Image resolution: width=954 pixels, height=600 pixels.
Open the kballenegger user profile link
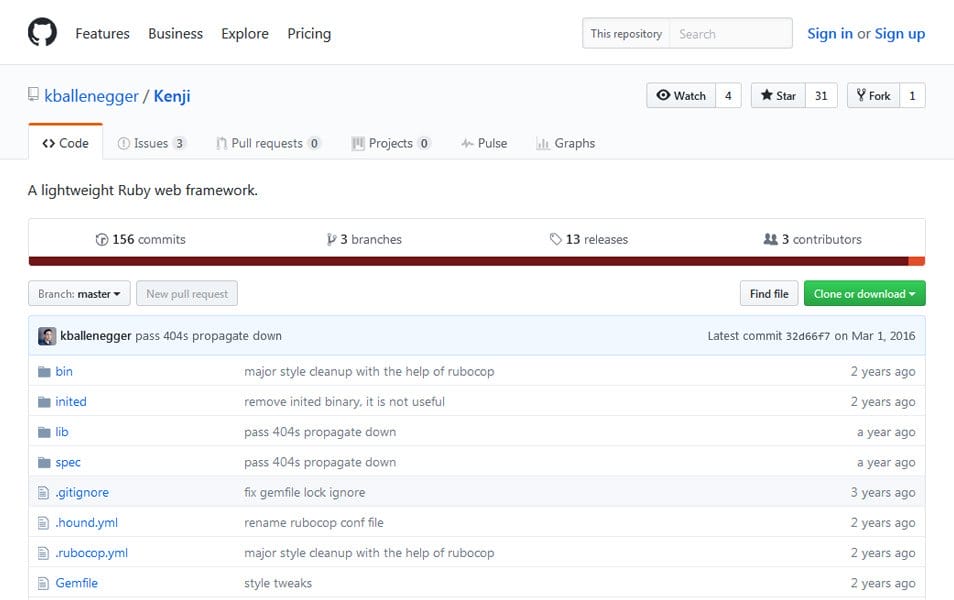pos(91,96)
